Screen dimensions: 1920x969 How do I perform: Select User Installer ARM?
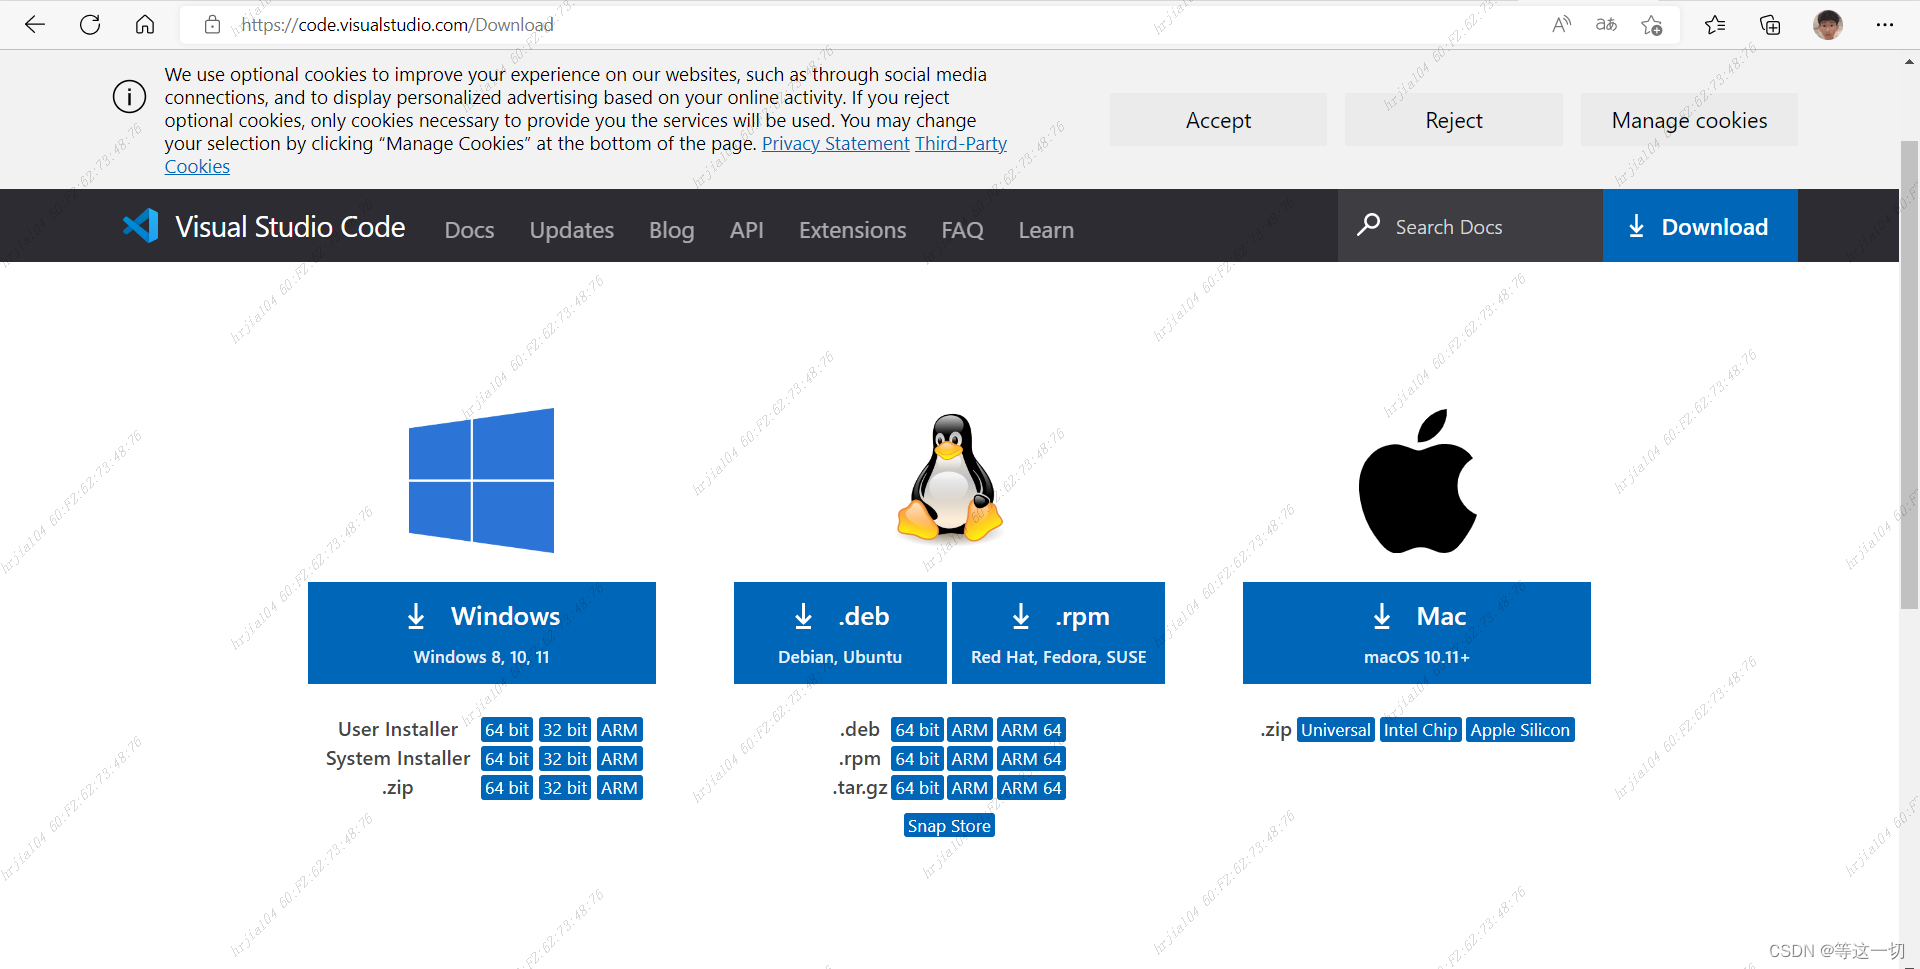(619, 730)
